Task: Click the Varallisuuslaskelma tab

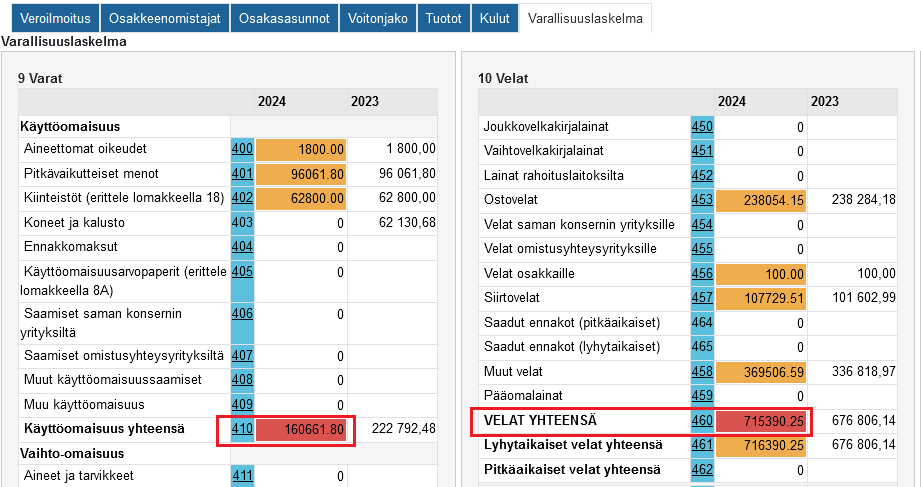Action: pyautogui.click(x=585, y=18)
